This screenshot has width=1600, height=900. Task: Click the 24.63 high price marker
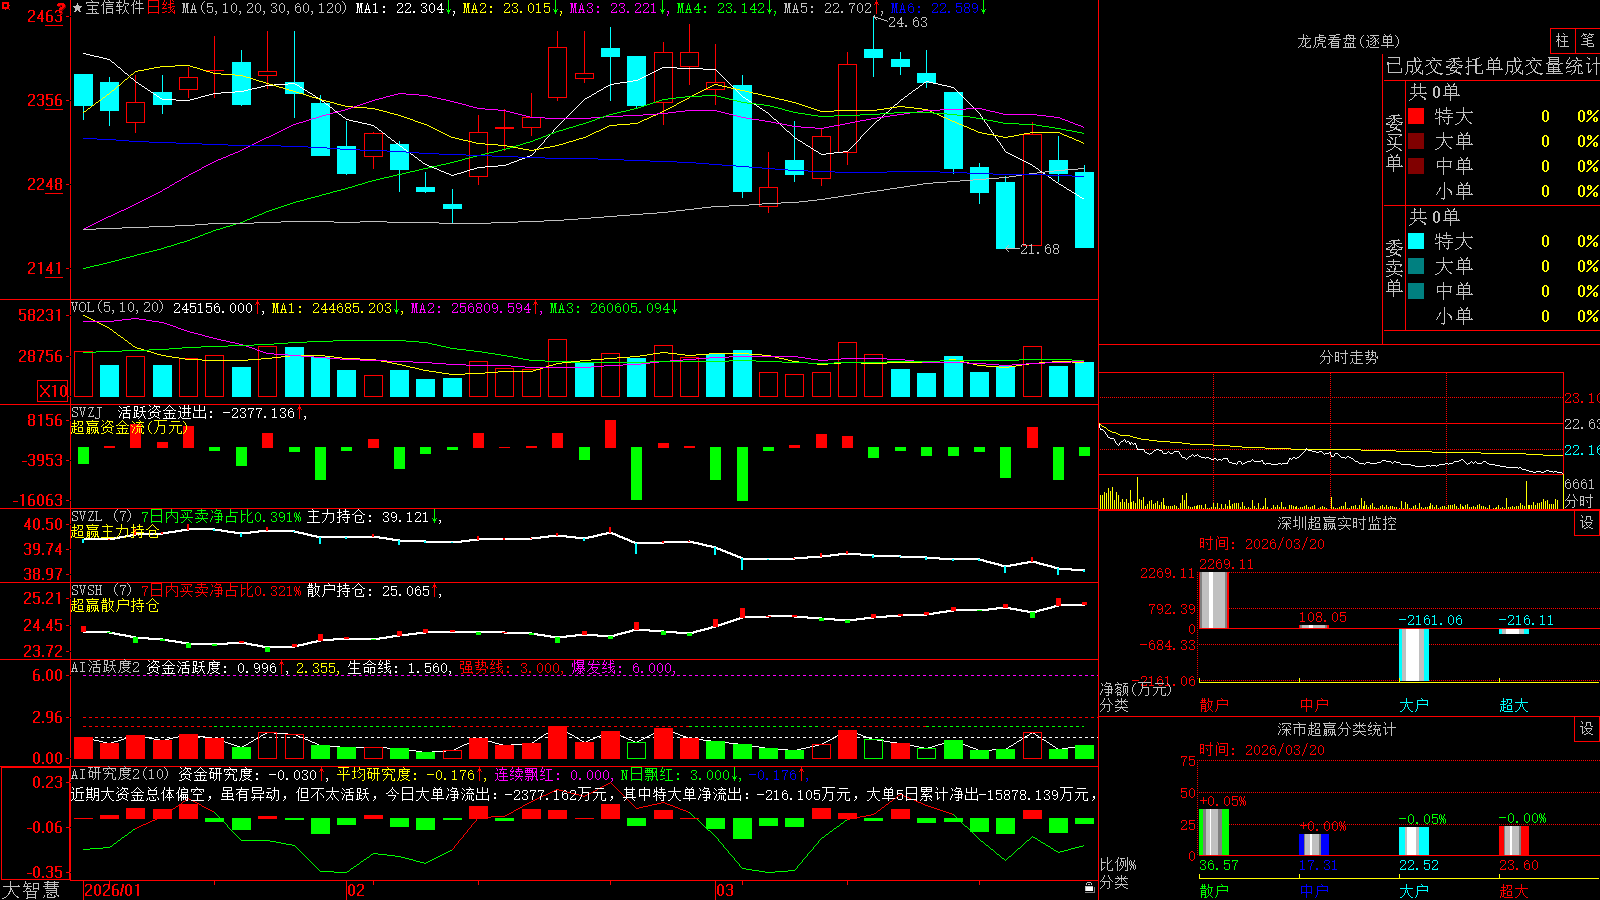[908, 22]
